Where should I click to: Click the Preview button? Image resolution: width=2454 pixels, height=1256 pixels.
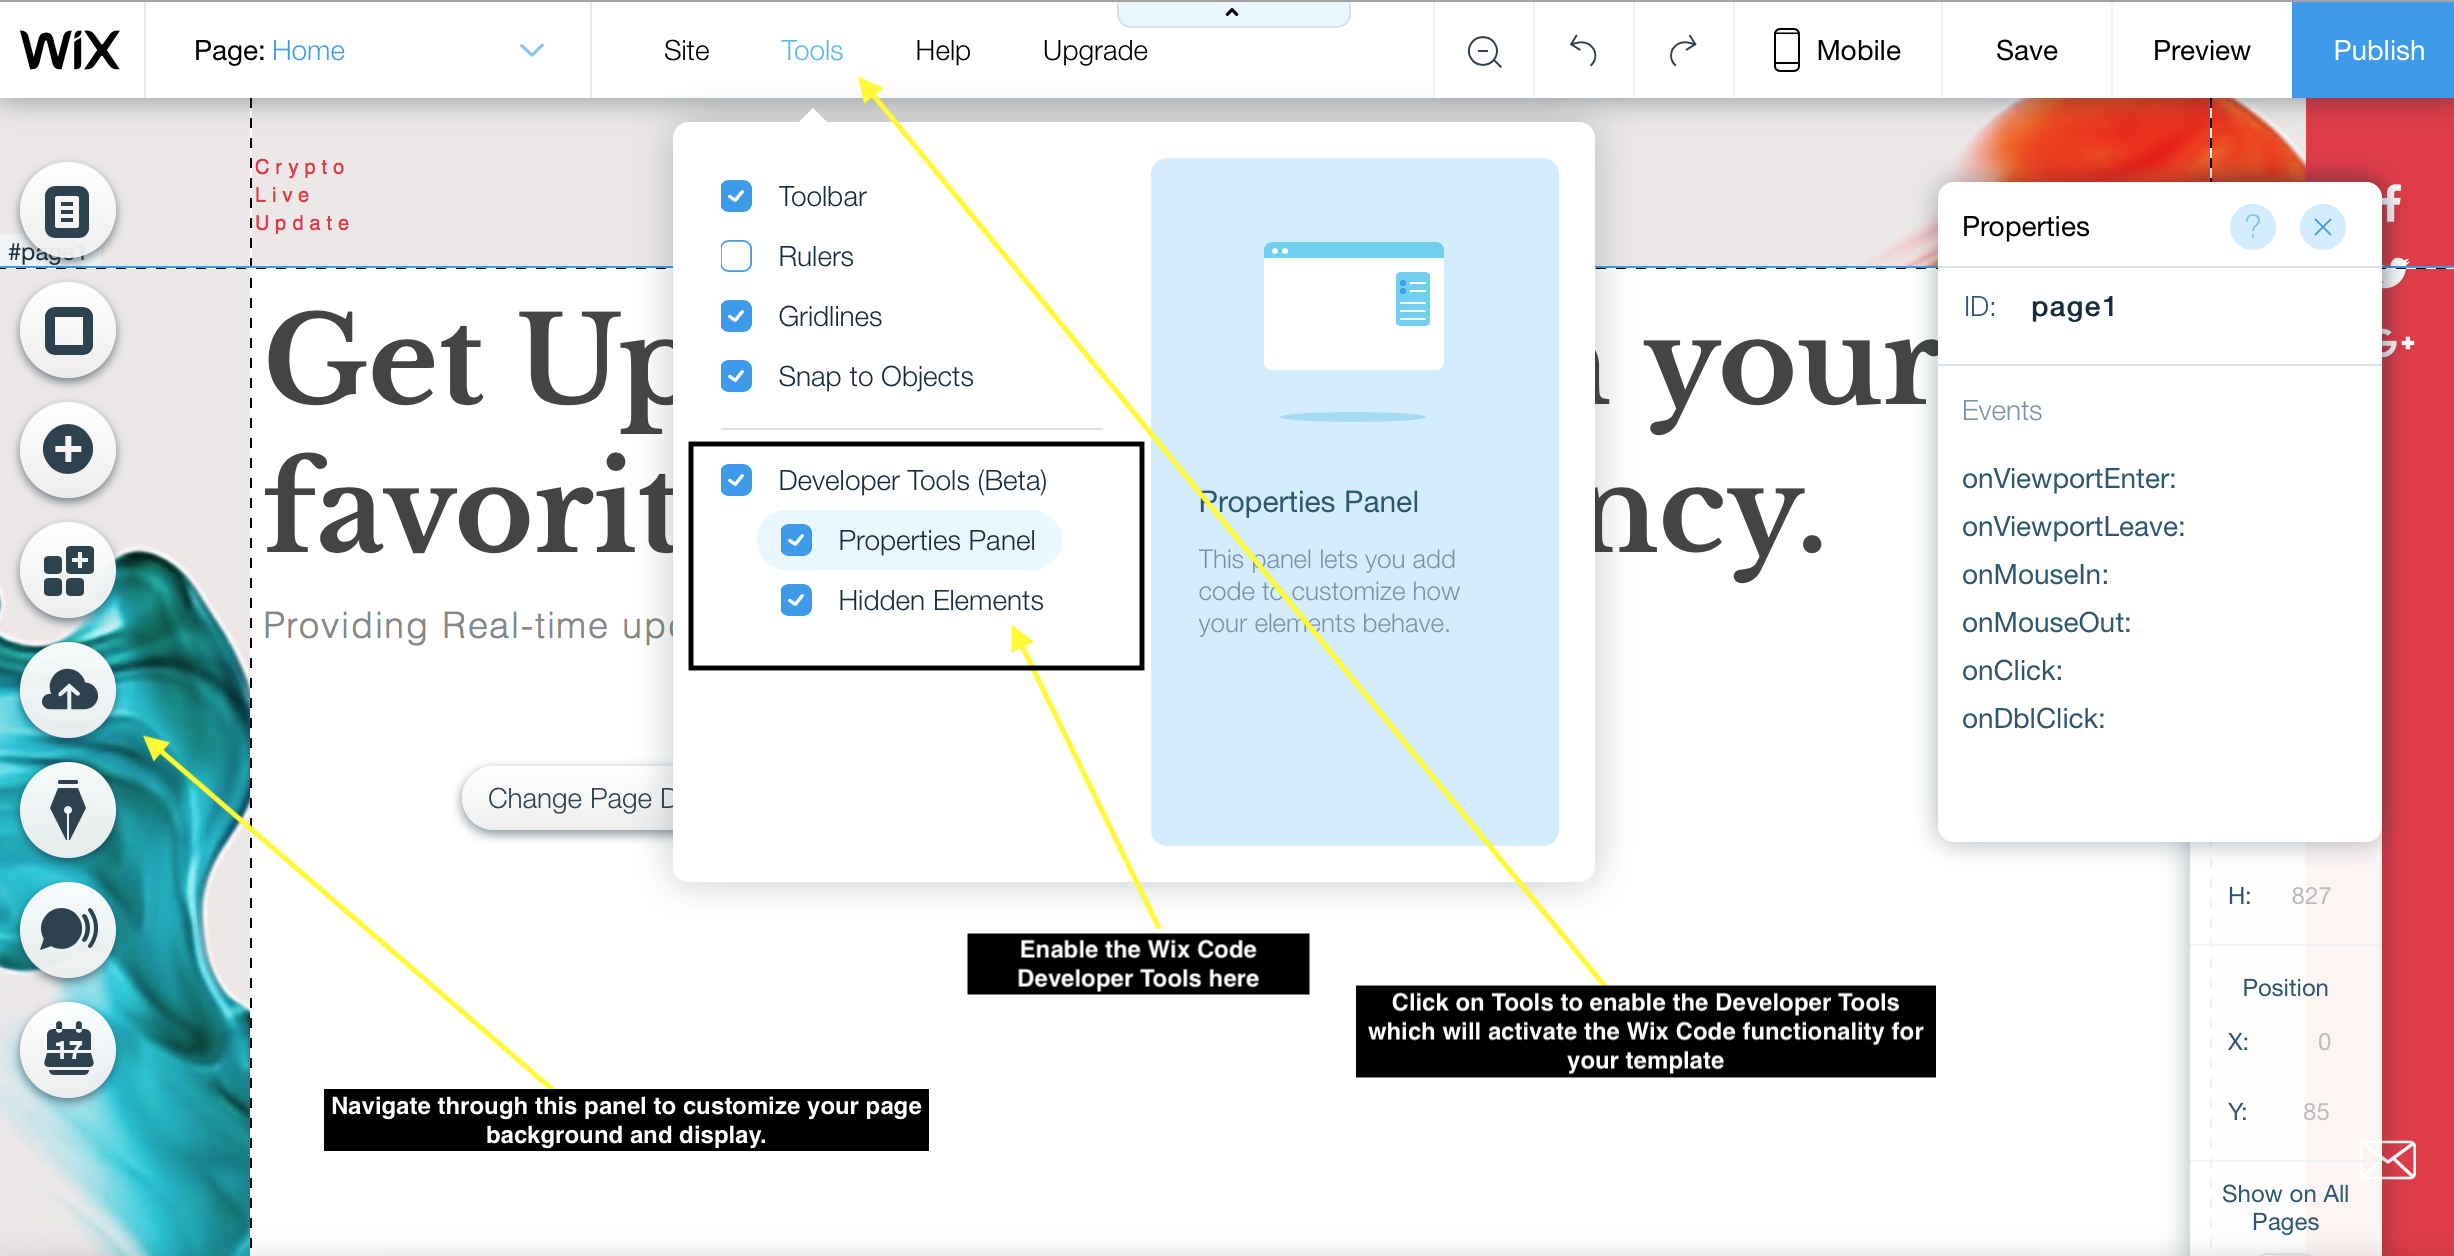[x=2201, y=50]
